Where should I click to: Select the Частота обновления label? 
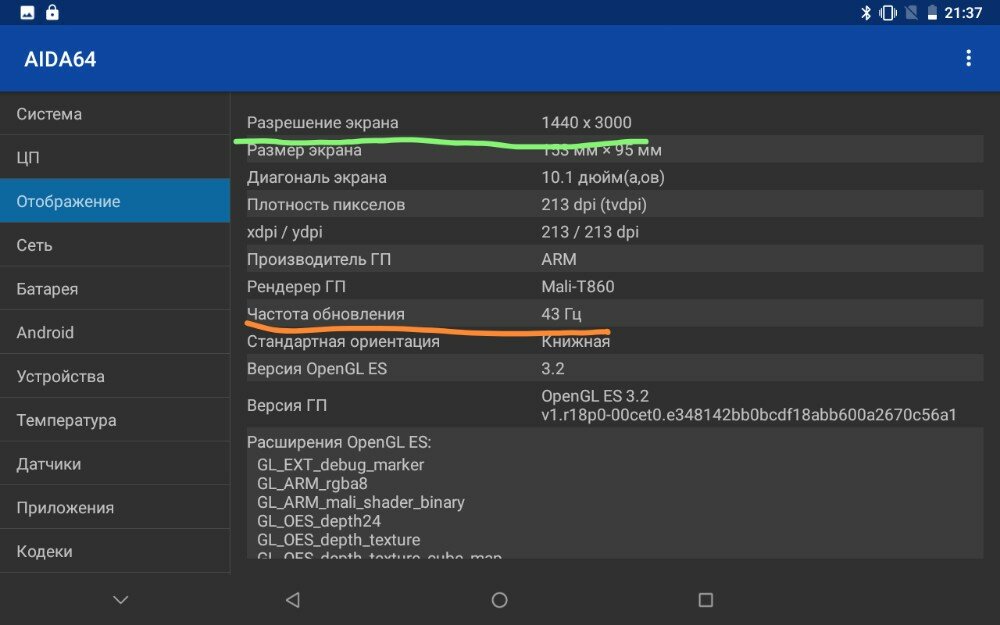pyautogui.click(x=326, y=314)
